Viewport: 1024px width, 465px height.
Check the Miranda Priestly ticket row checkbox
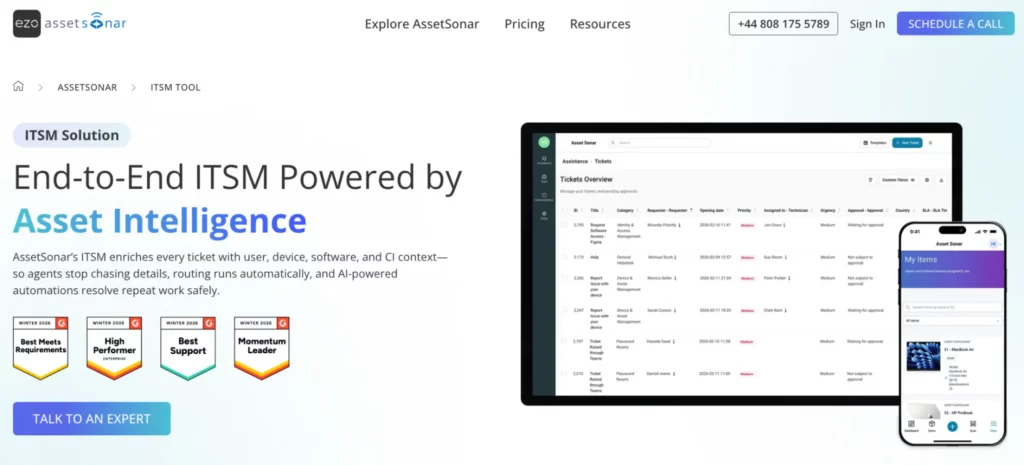pos(565,225)
